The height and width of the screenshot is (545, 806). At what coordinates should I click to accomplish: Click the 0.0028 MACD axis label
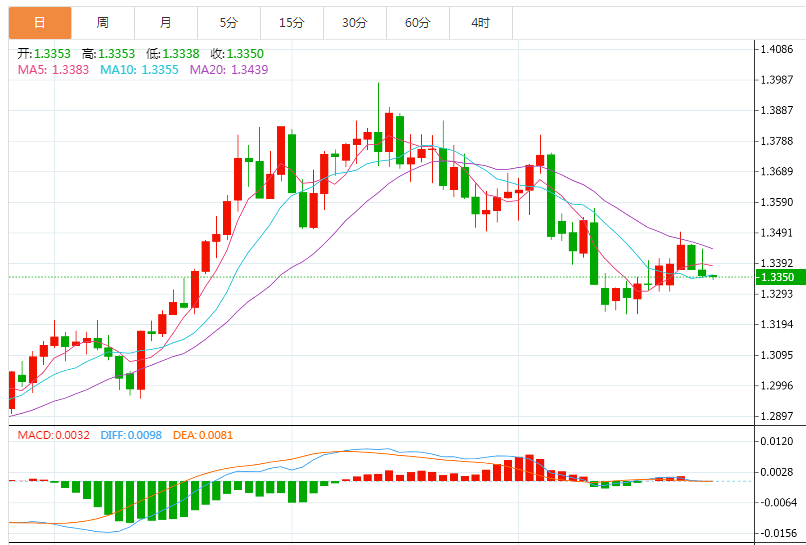(777, 471)
